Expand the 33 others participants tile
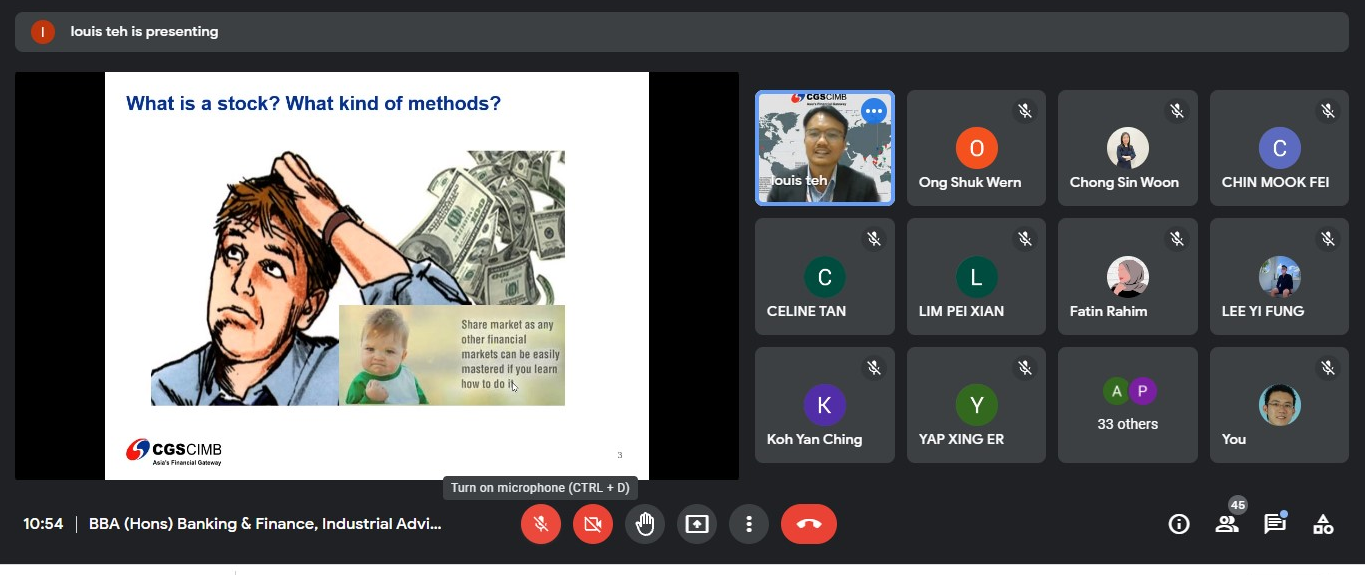 point(1127,405)
